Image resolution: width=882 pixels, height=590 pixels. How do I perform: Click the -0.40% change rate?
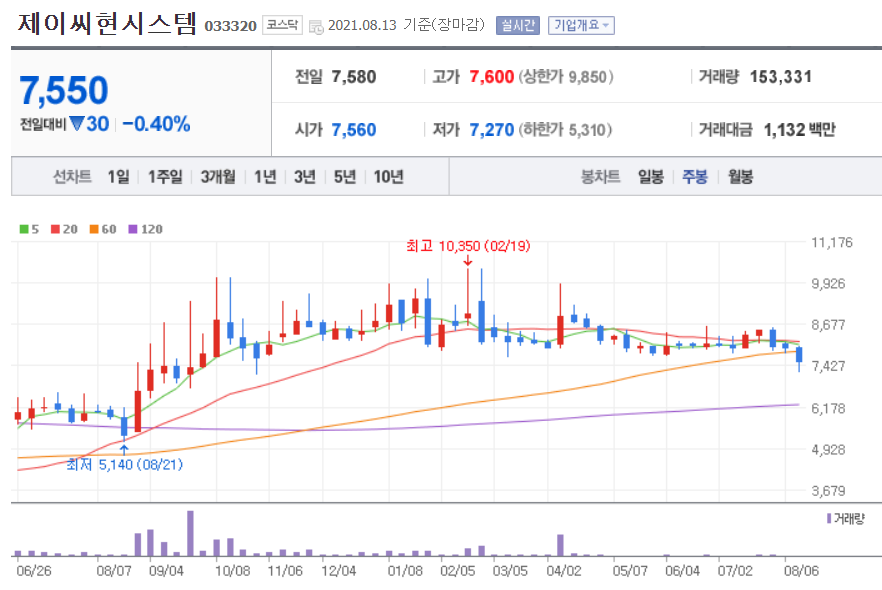click(156, 124)
